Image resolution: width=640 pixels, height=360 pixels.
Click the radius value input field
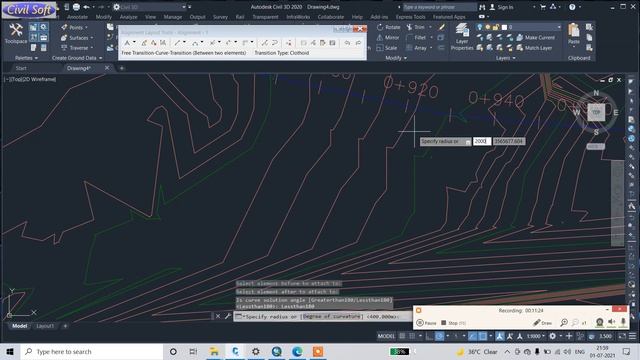[x=482, y=141]
